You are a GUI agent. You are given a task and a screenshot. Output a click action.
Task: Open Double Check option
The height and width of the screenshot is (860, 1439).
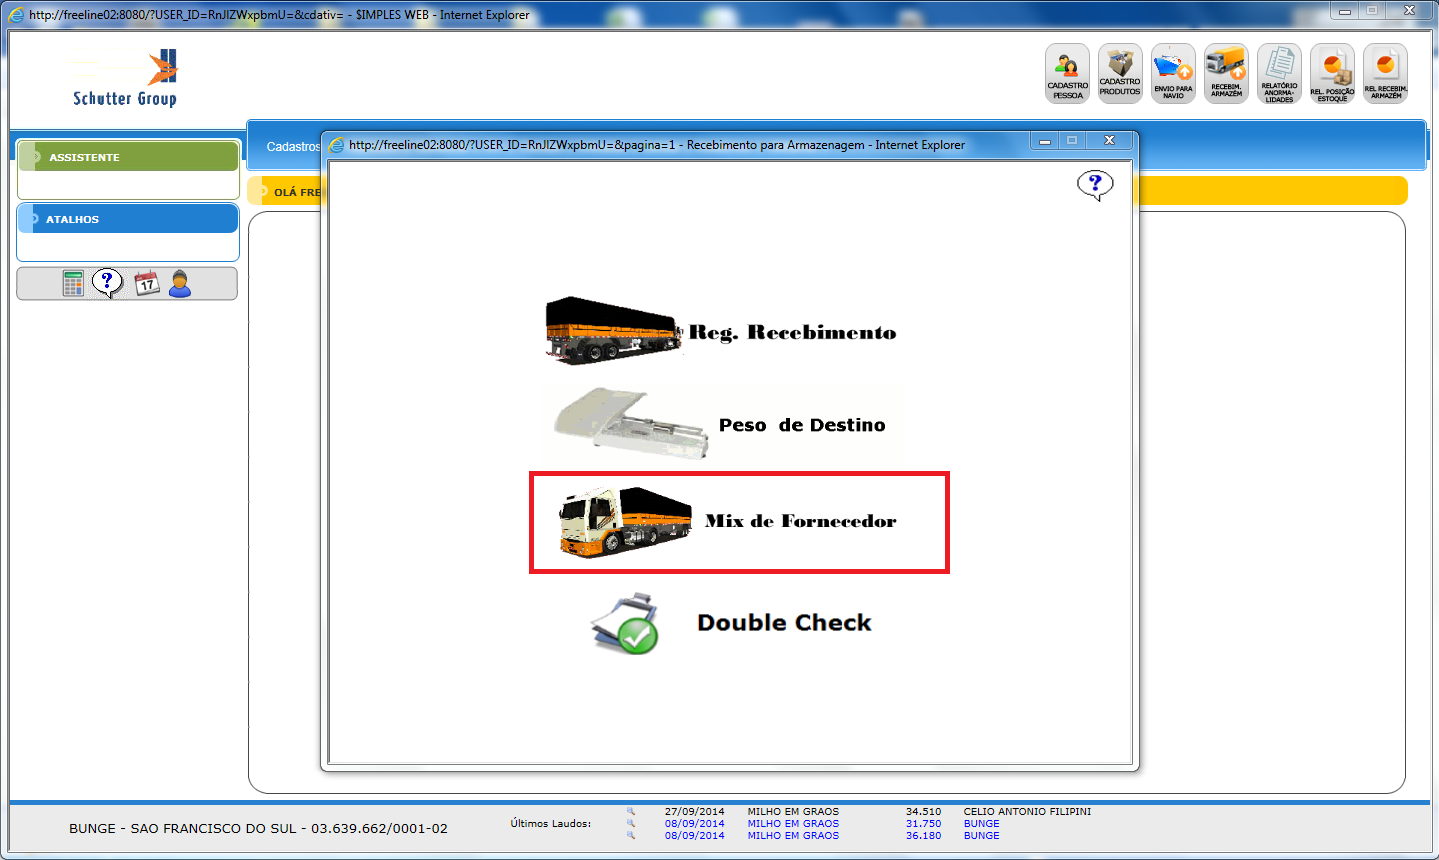[730, 622]
